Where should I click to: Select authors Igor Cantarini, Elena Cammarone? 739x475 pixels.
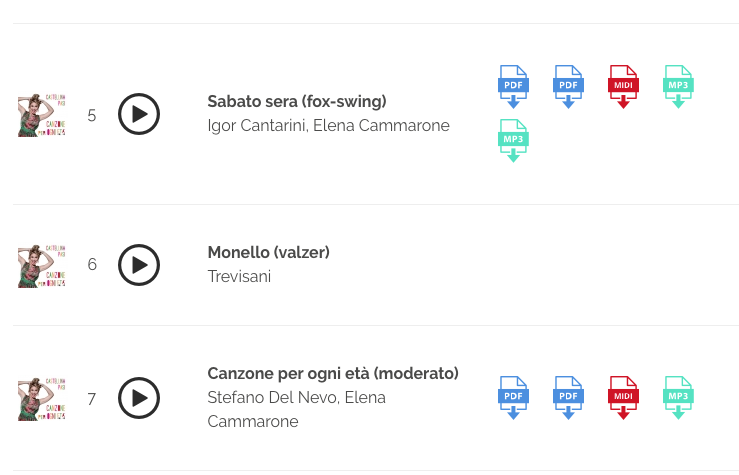[x=328, y=126]
